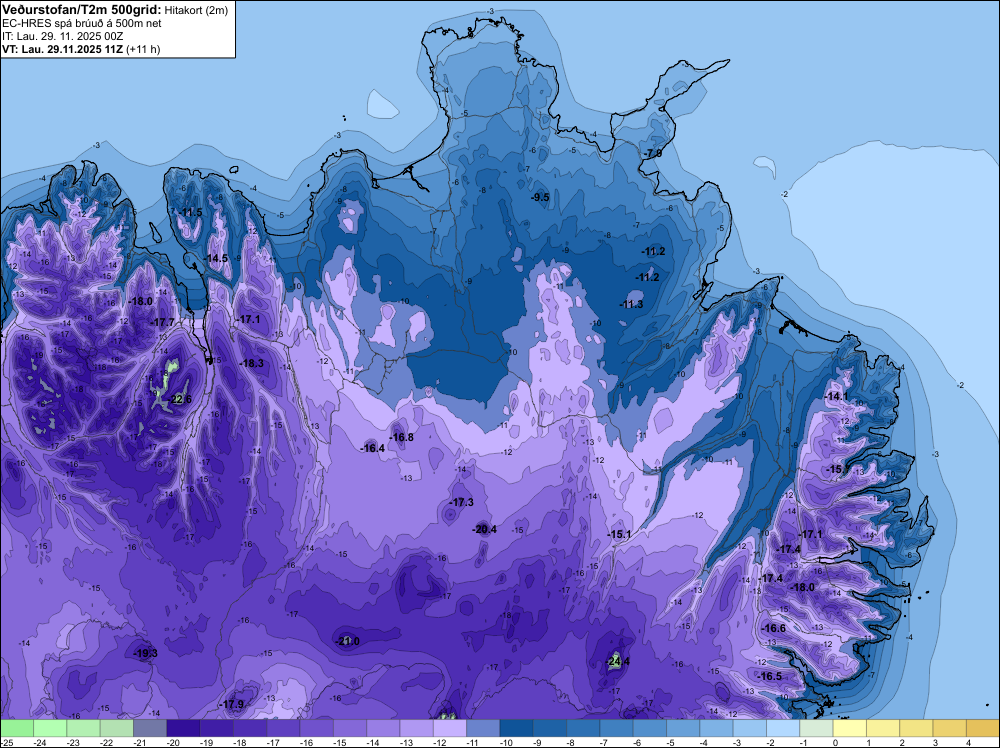Click the dark blue legend swatch above -10
This screenshot has width=1000, height=748.
[x=516, y=728]
